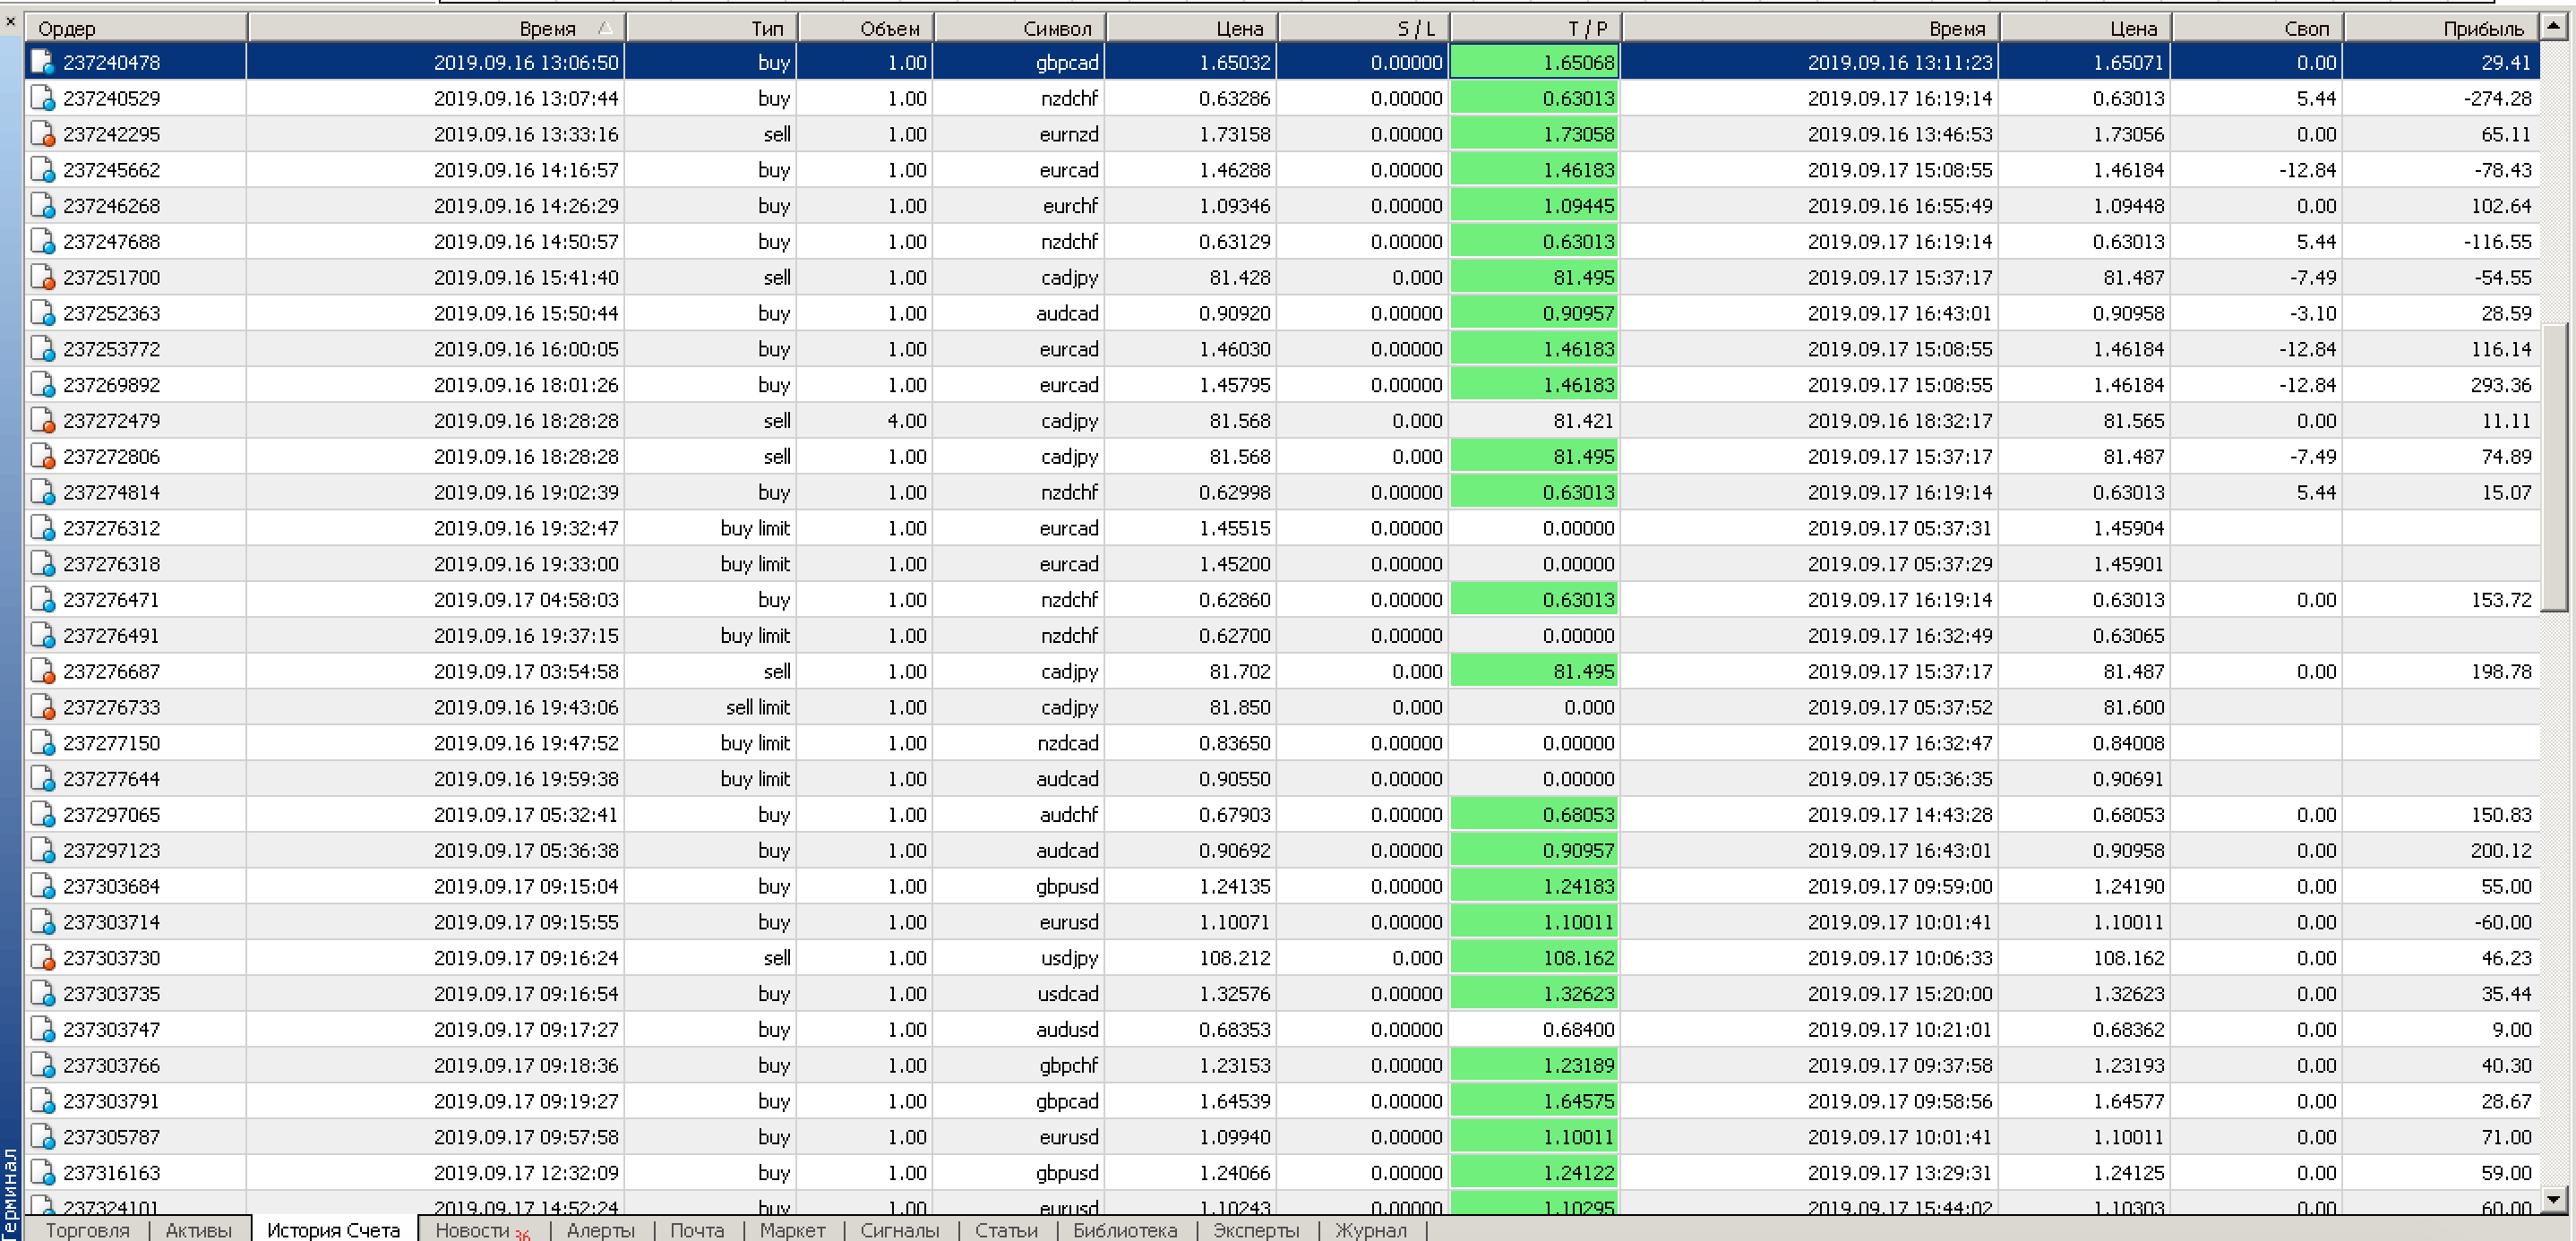The image size is (2576, 1241).
Task: Select the 4.00 volume cell
Action: point(865,421)
